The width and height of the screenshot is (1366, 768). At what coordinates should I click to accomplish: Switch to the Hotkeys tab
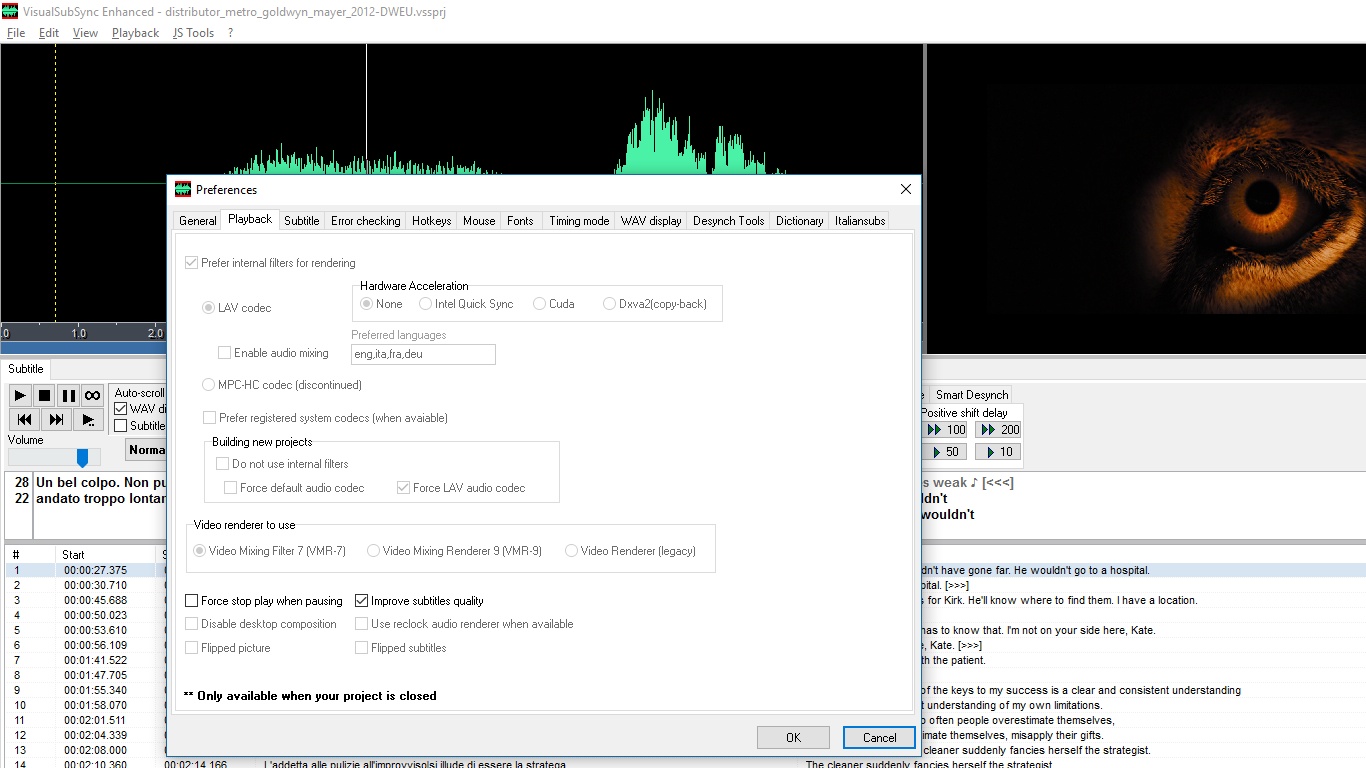tap(432, 221)
